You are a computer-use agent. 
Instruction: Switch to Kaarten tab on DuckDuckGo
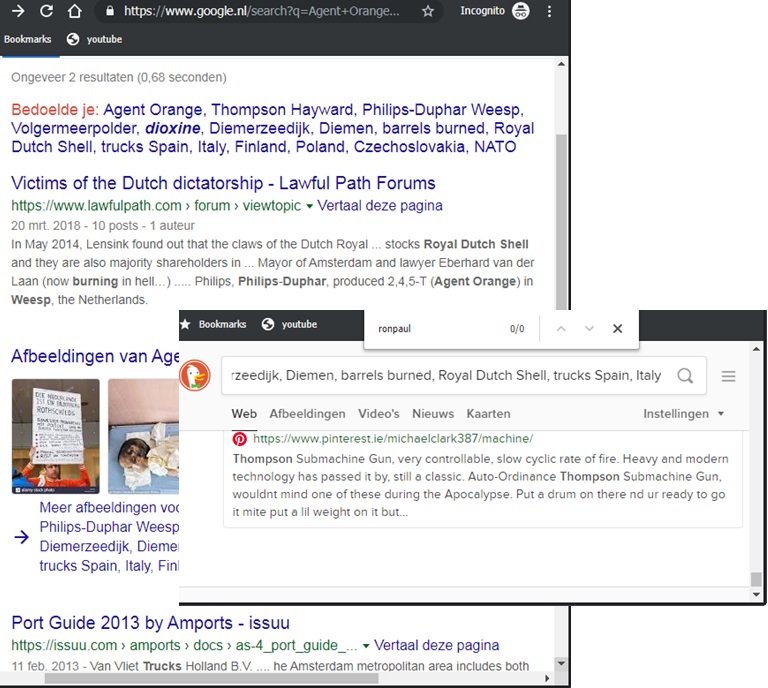tap(488, 414)
